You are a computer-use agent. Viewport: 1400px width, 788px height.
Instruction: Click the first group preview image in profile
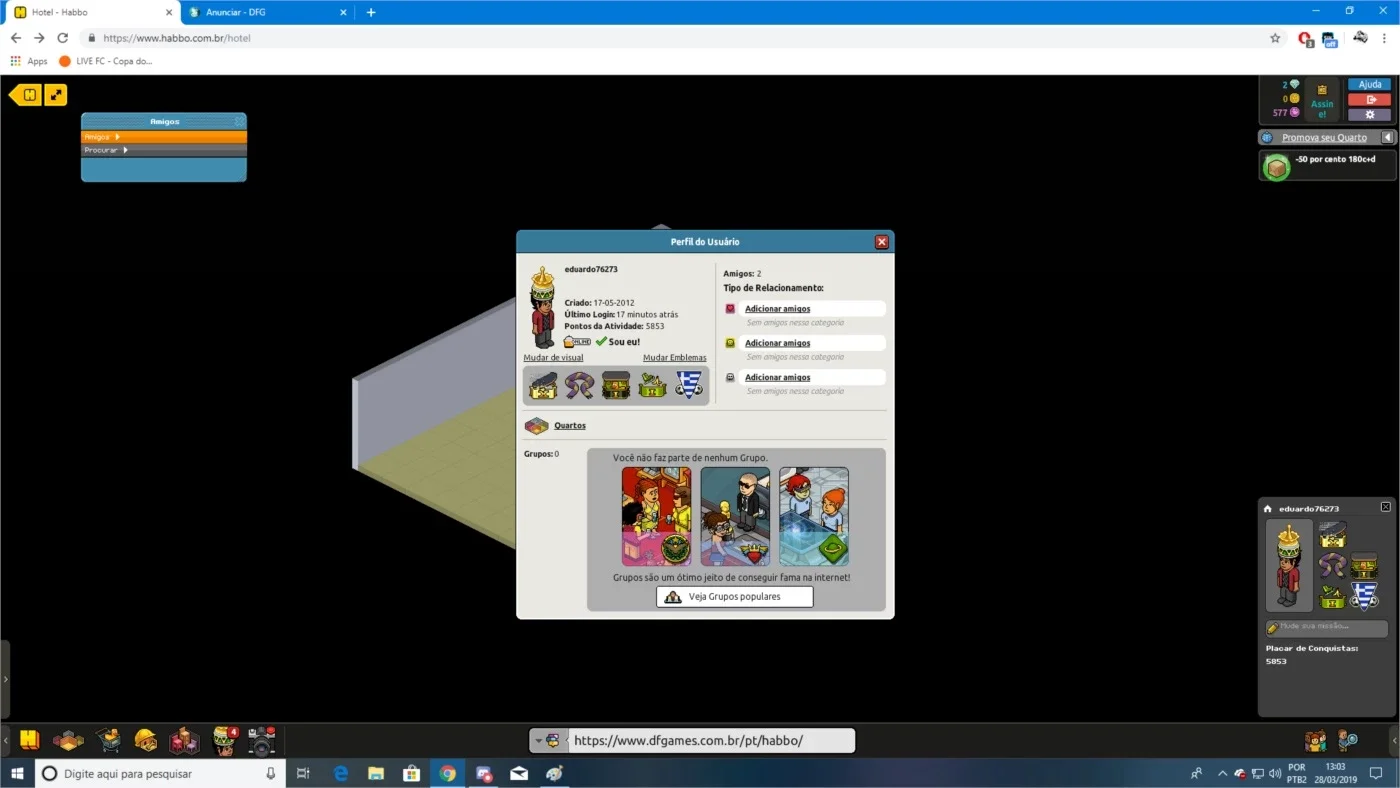coord(656,517)
